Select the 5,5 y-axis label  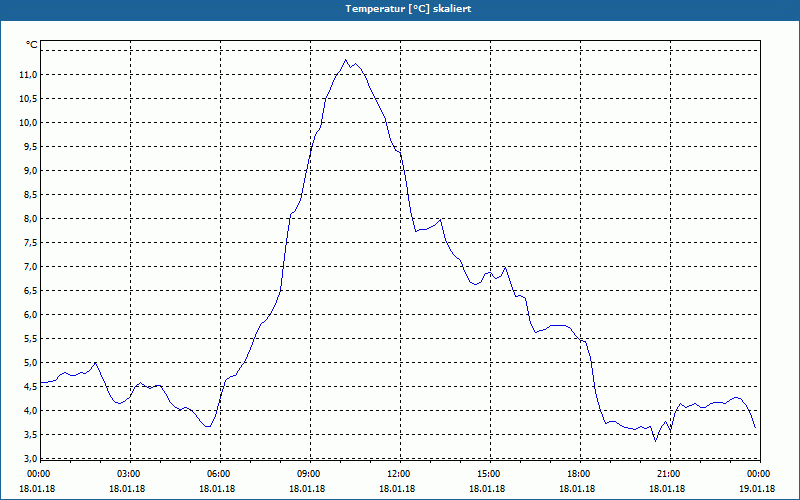[30, 338]
